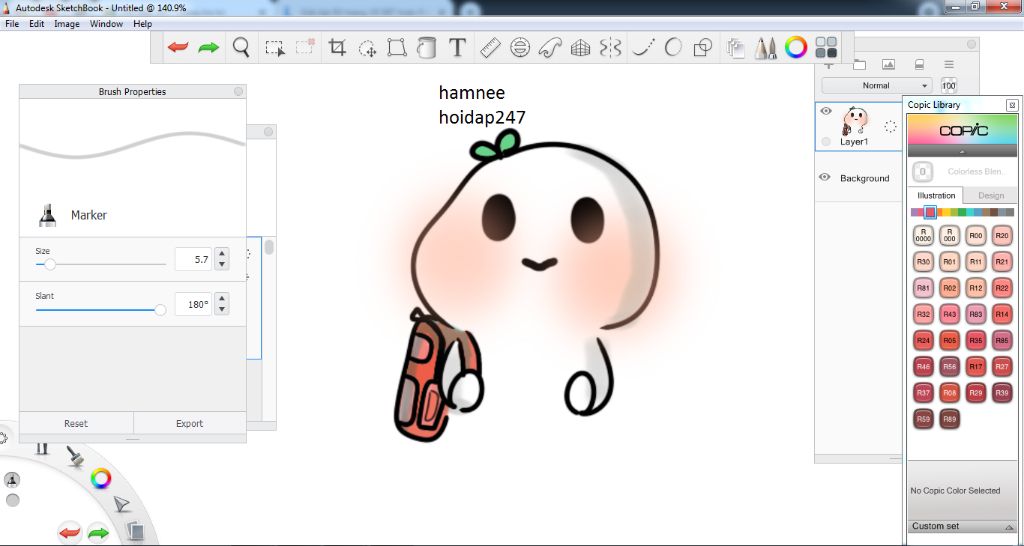Choose the Transform tool
The height and width of the screenshot is (546, 1024).
tap(396, 47)
